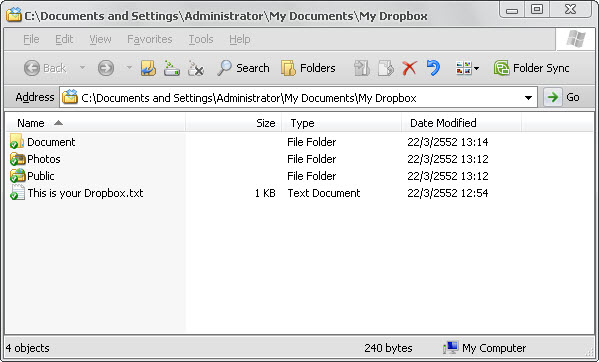Click the Public folder name
599x362 pixels.
coord(41,176)
